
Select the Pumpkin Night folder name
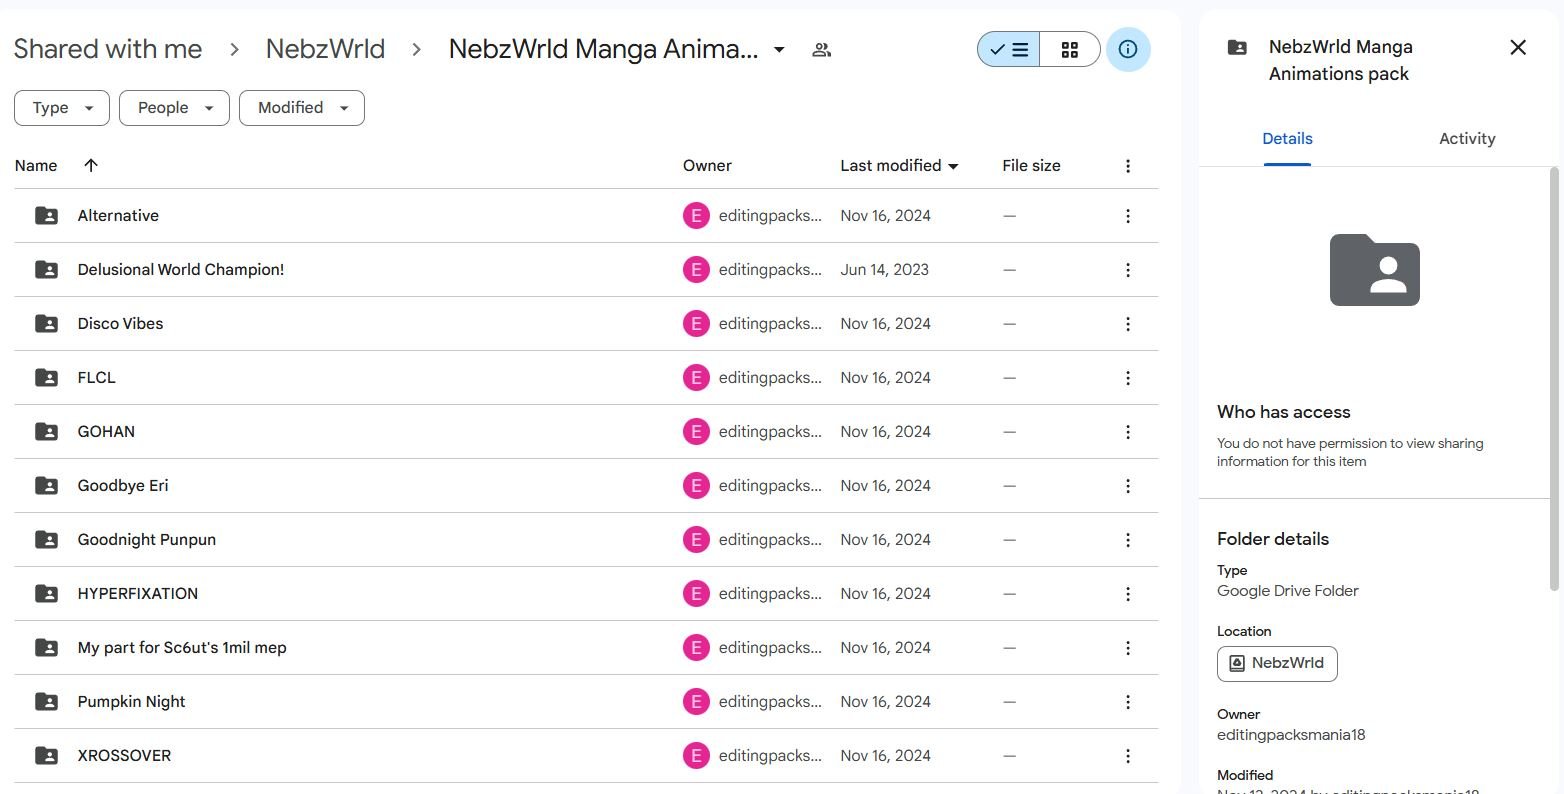[x=132, y=702]
